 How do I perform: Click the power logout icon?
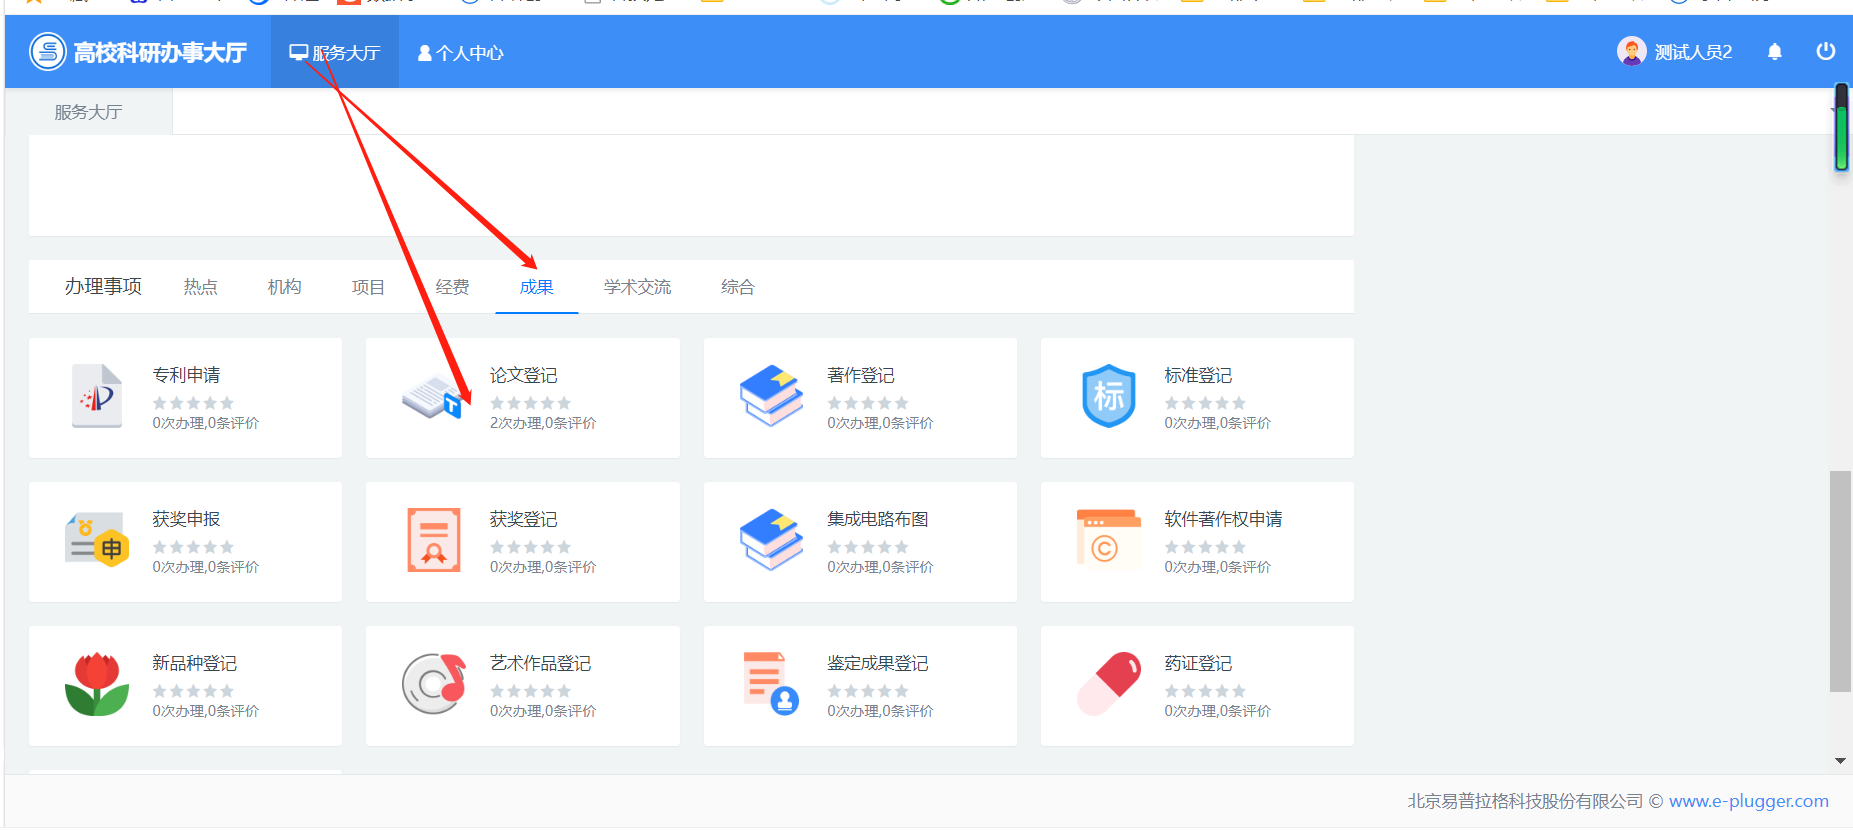(x=1825, y=51)
